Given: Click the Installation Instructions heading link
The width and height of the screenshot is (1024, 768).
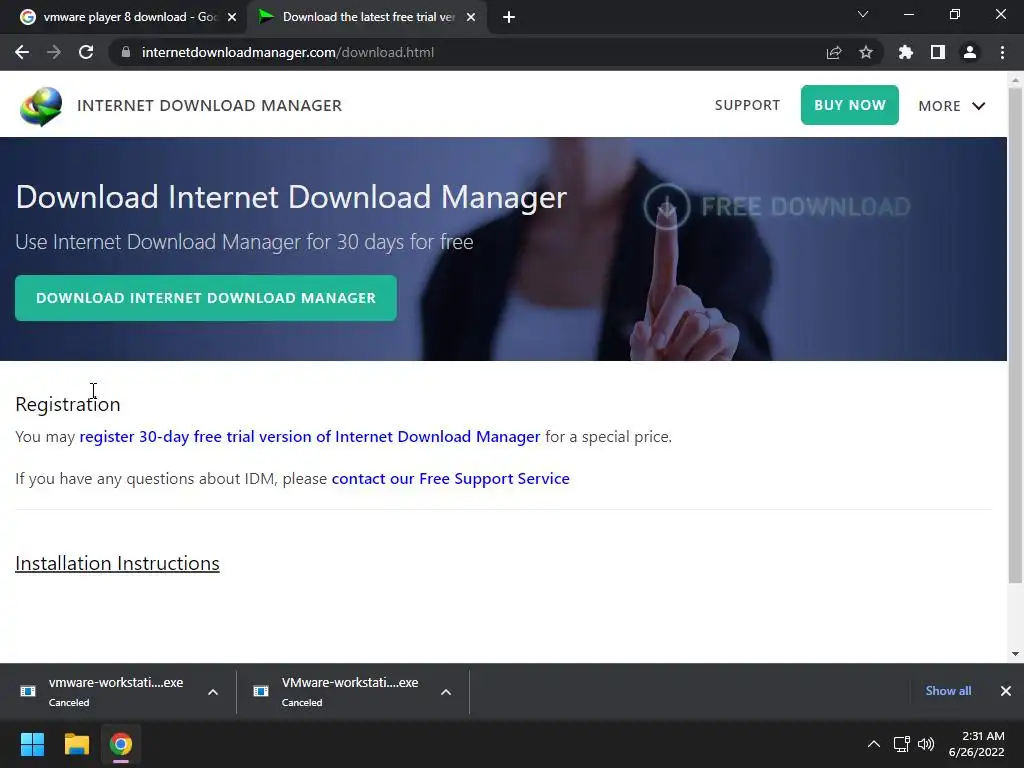Looking at the screenshot, I should point(118,563).
